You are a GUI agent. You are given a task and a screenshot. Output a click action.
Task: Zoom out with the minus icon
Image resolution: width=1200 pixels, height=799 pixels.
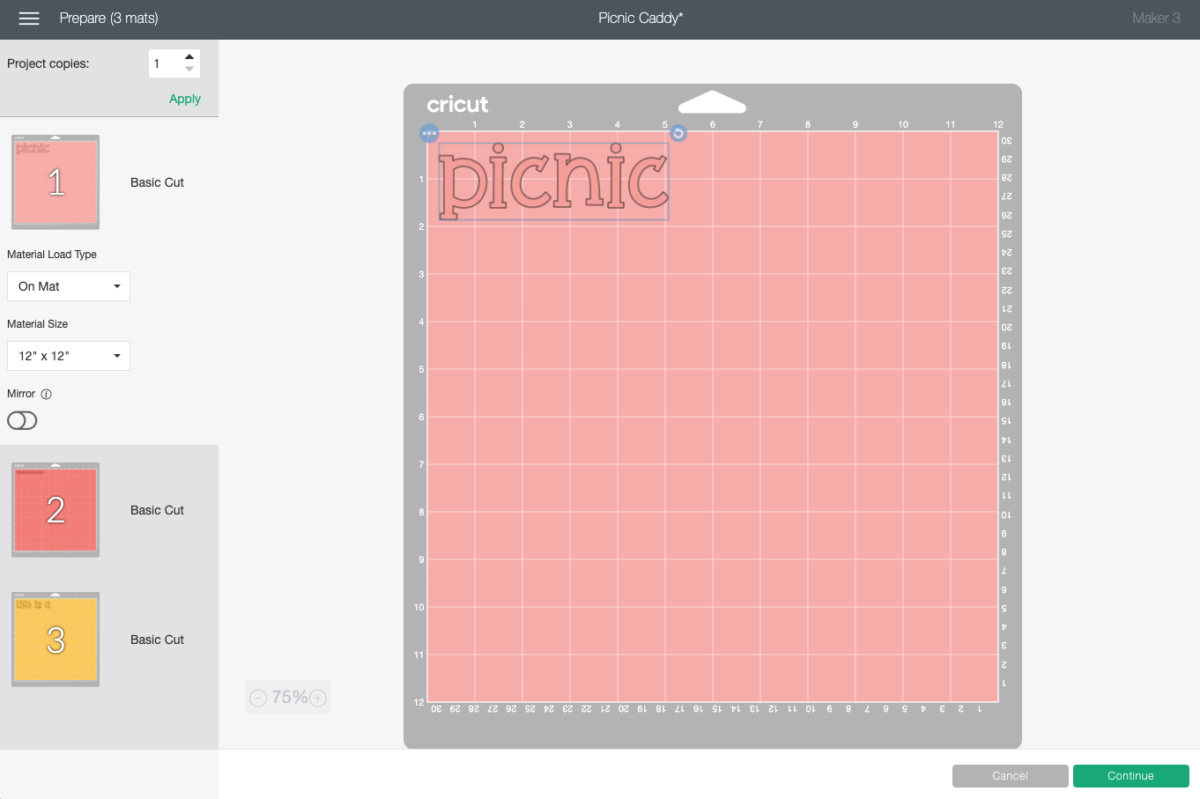tap(258, 698)
